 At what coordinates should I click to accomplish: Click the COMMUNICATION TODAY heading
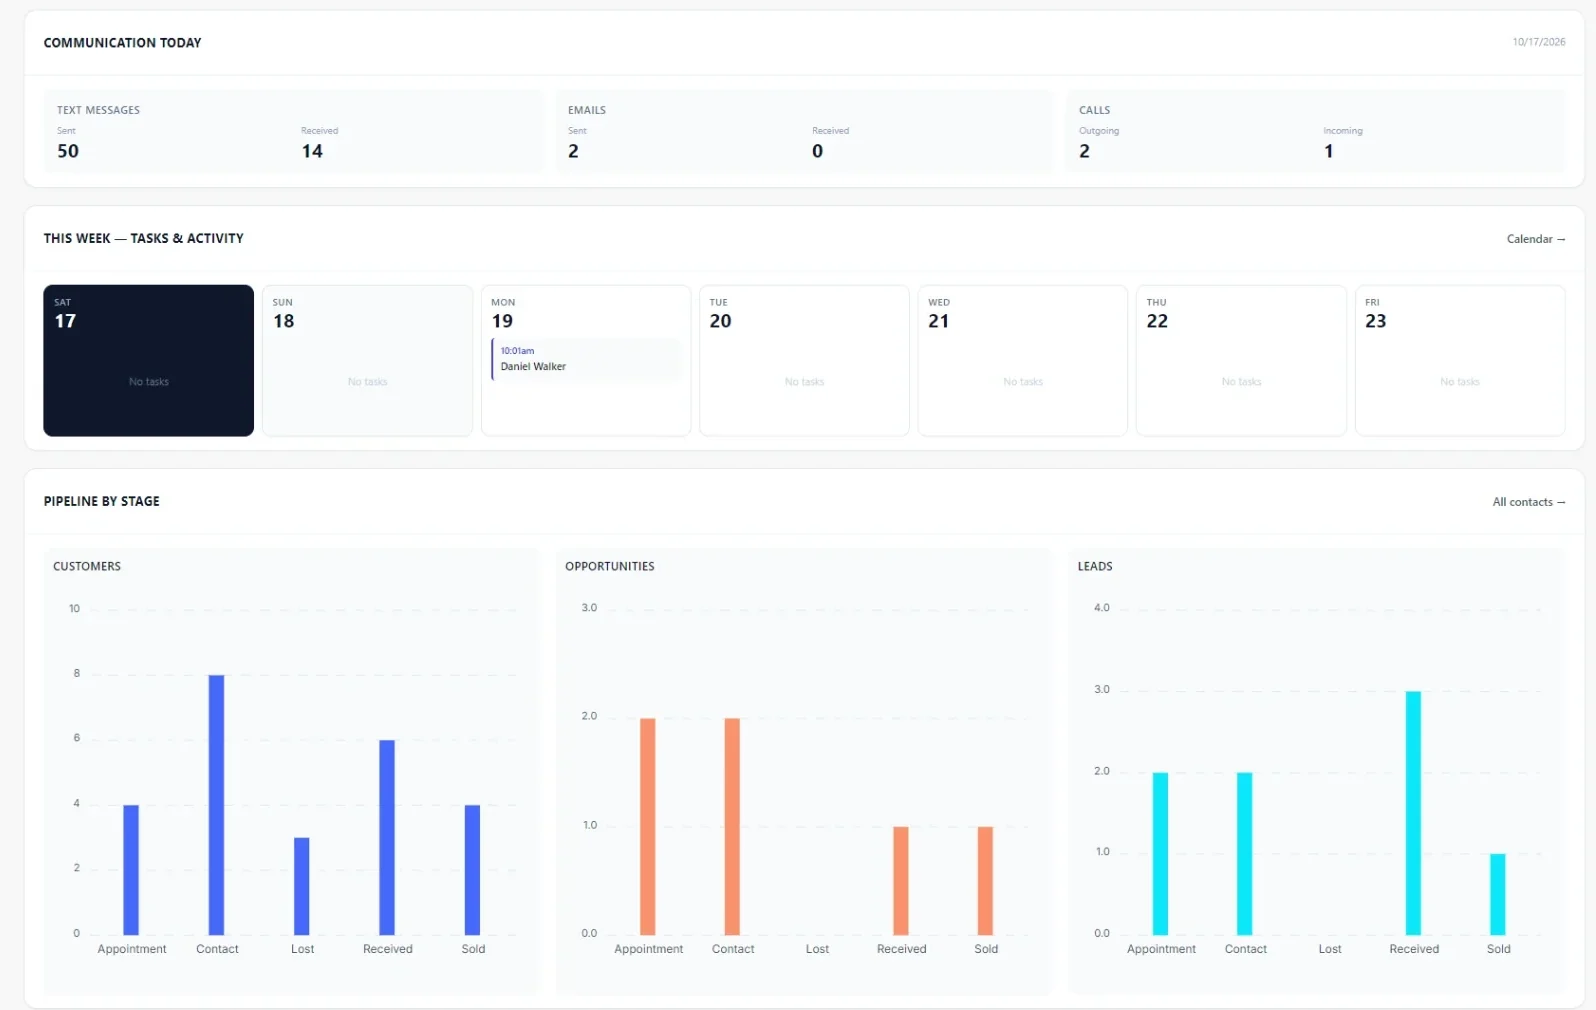coord(122,43)
